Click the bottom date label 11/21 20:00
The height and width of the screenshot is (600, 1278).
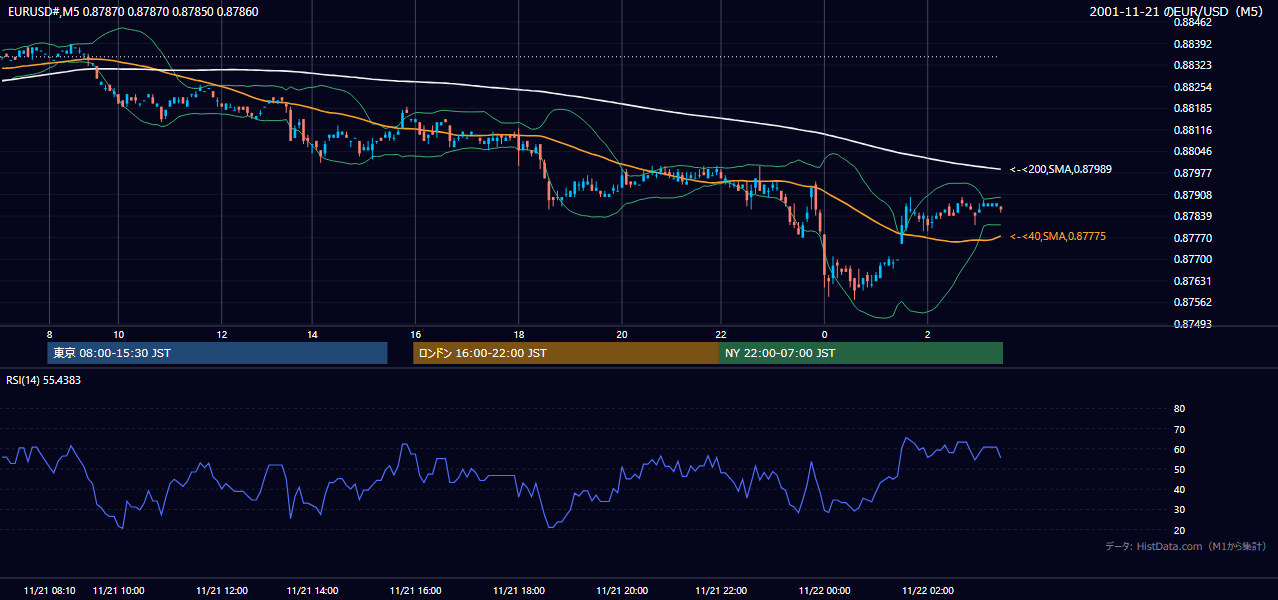tap(622, 591)
